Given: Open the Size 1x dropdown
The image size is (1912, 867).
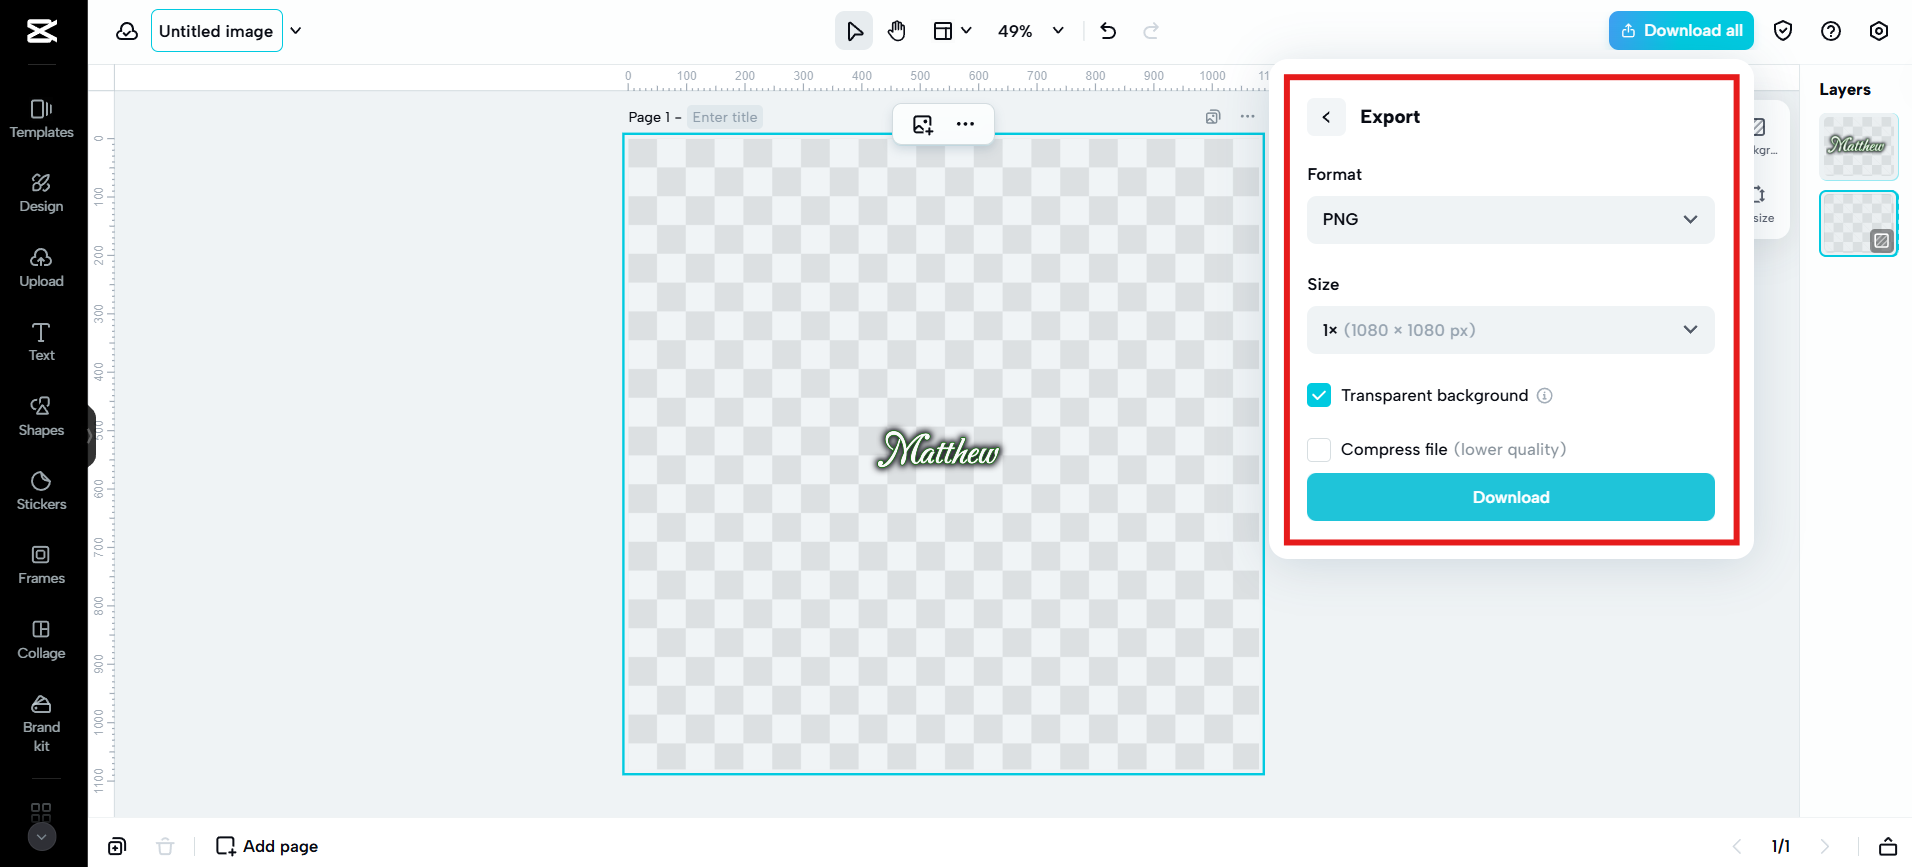Looking at the screenshot, I should (x=1510, y=330).
